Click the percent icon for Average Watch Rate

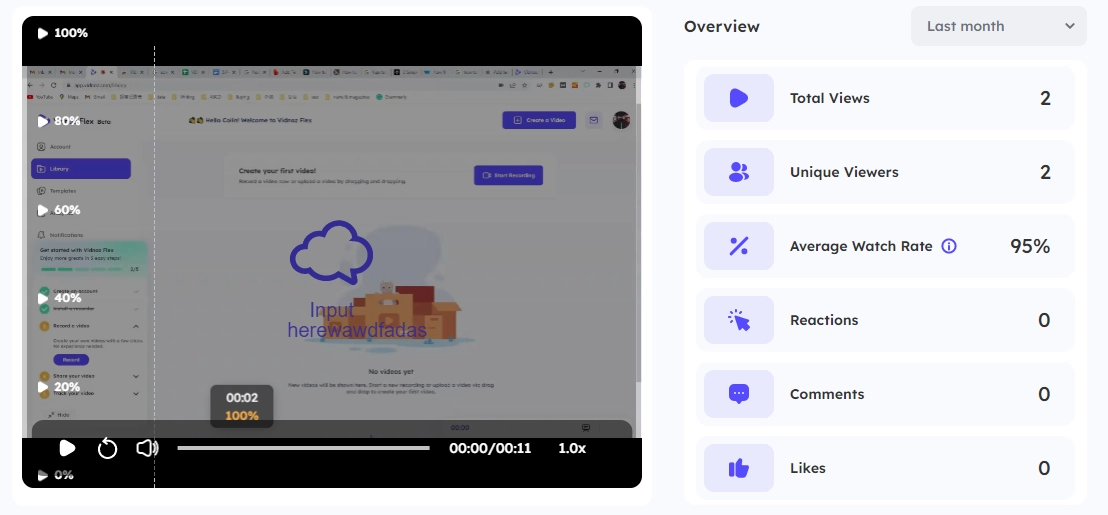click(739, 246)
